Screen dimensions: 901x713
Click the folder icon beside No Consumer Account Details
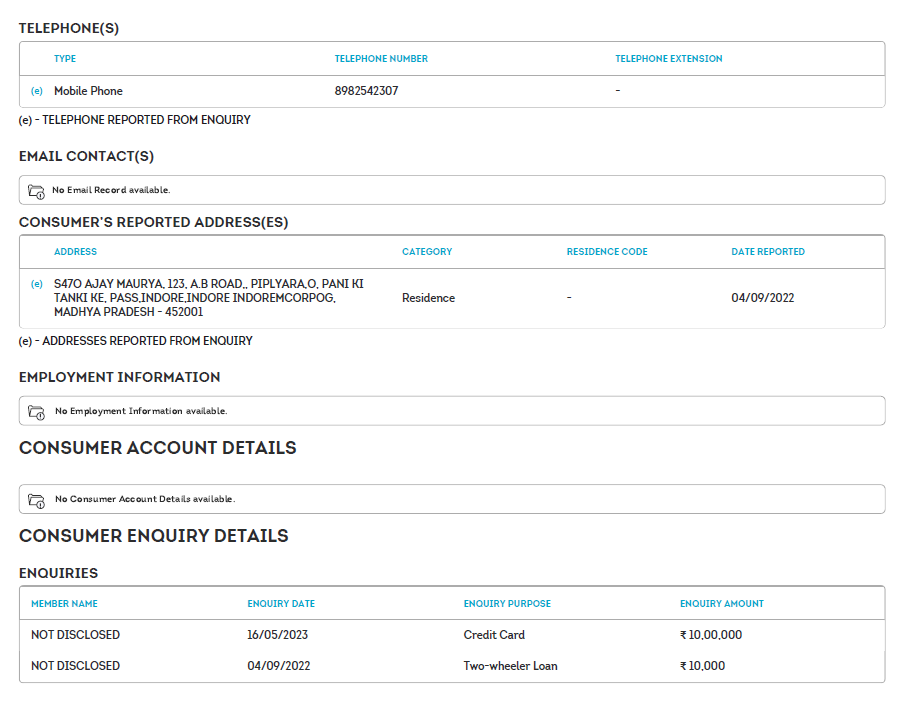pyautogui.click(x=36, y=499)
